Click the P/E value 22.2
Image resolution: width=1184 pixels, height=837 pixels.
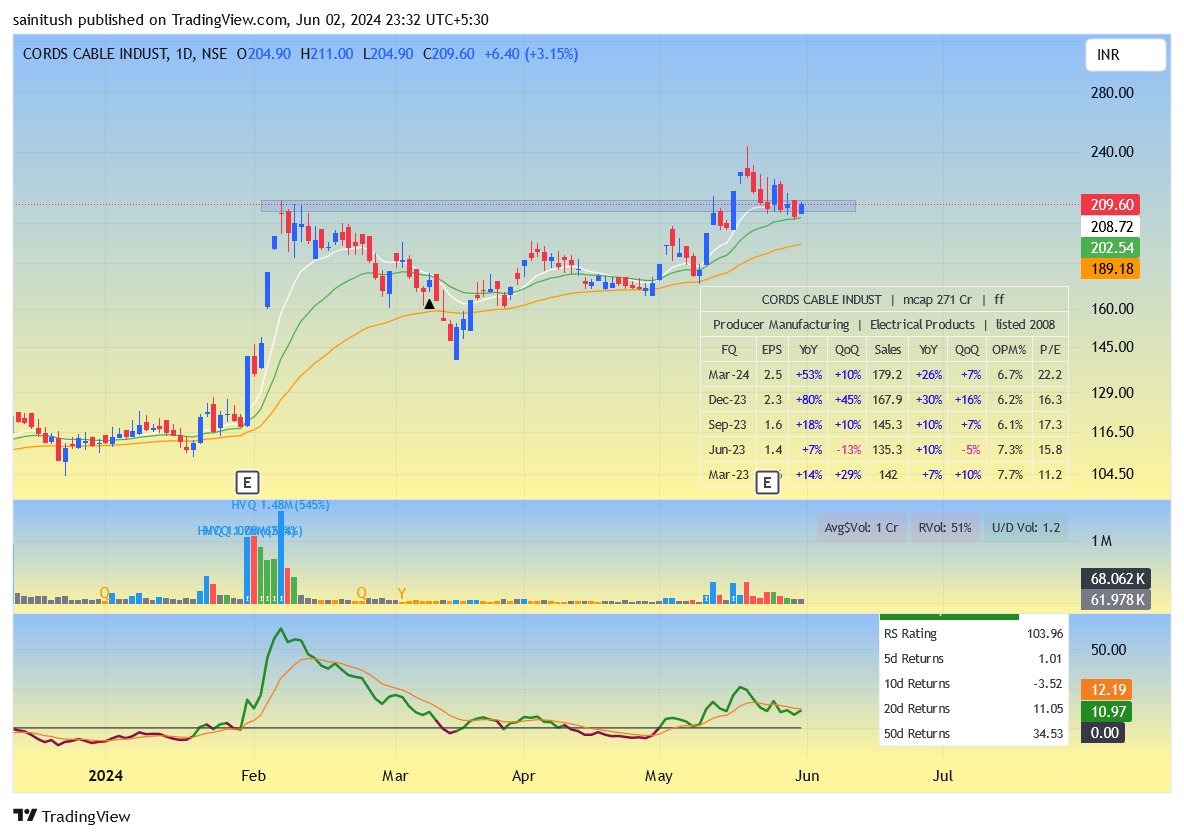point(1050,375)
